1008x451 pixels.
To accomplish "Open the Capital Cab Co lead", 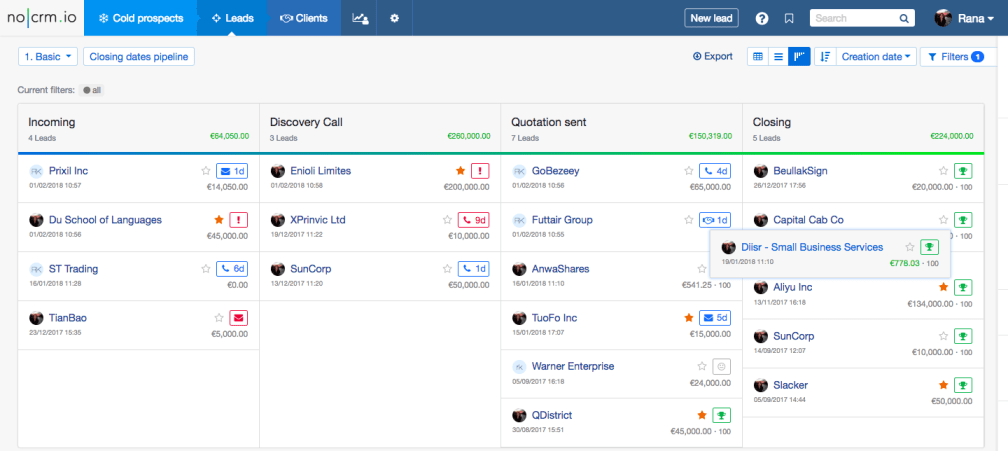I will pyautogui.click(x=808, y=220).
